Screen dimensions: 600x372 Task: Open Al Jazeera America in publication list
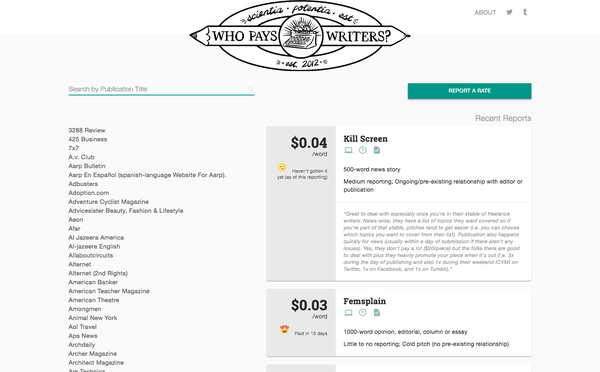(96, 237)
